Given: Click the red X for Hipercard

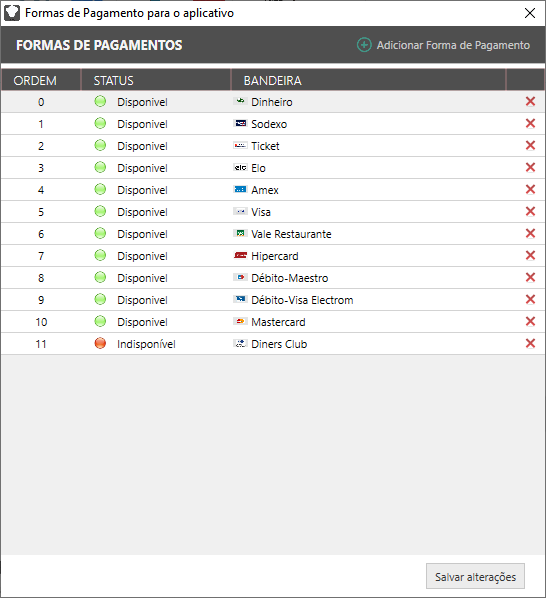Looking at the screenshot, I should (x=530, y=256).
